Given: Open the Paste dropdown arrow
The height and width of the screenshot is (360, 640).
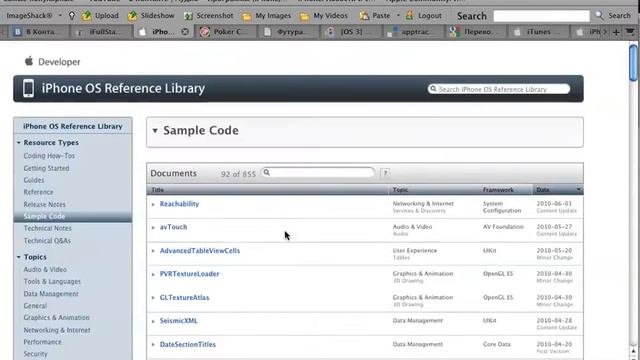Looking at the screenshot, I should 398,16.
